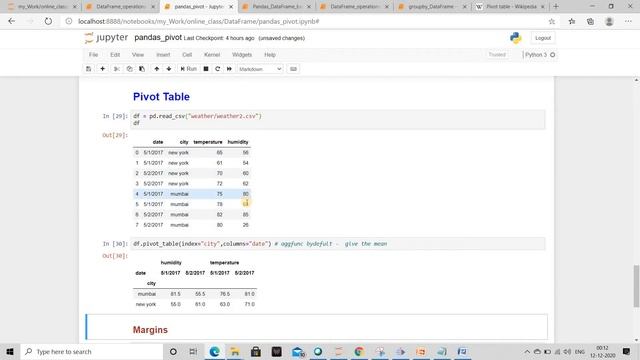Open the File menu
This screenshot has height=360, width=640.
pyautogui.click(x=93, y=55)
